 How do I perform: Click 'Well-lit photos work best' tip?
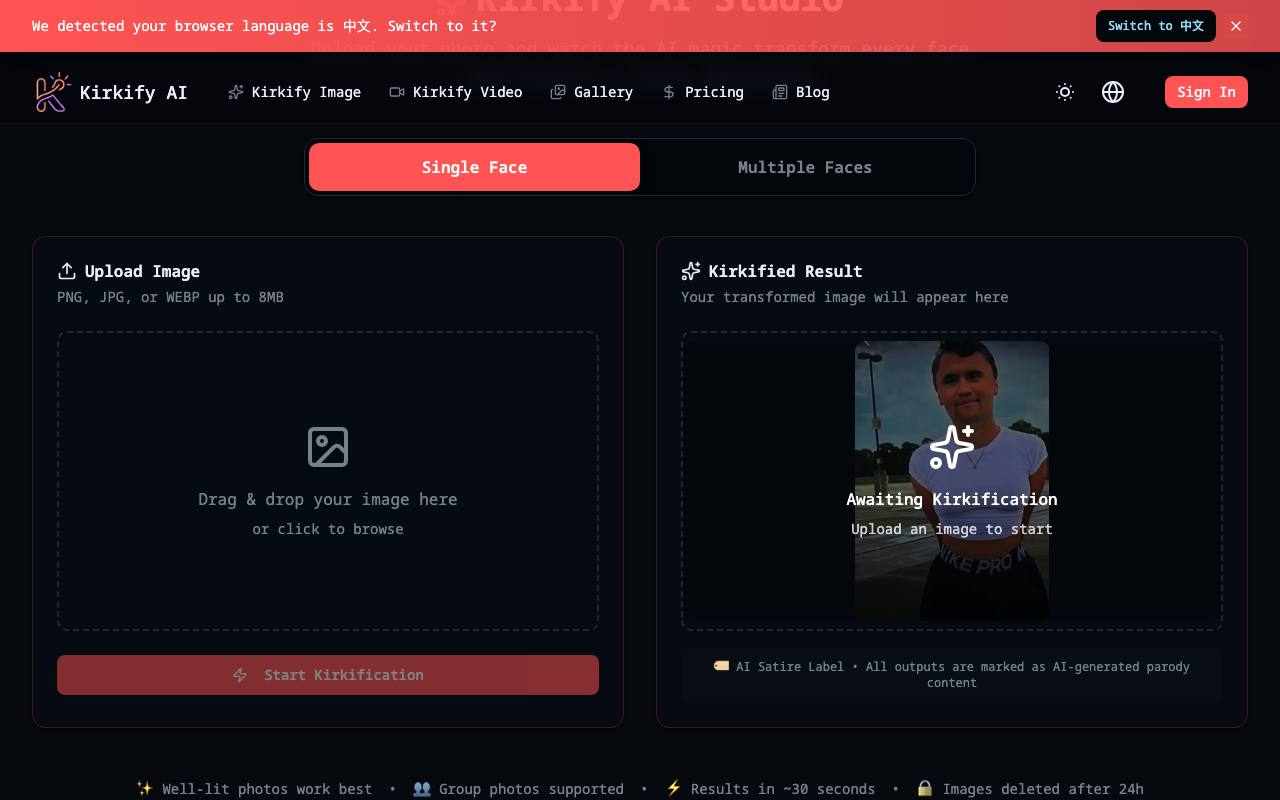pyautogui.click(x=254, y=789)
